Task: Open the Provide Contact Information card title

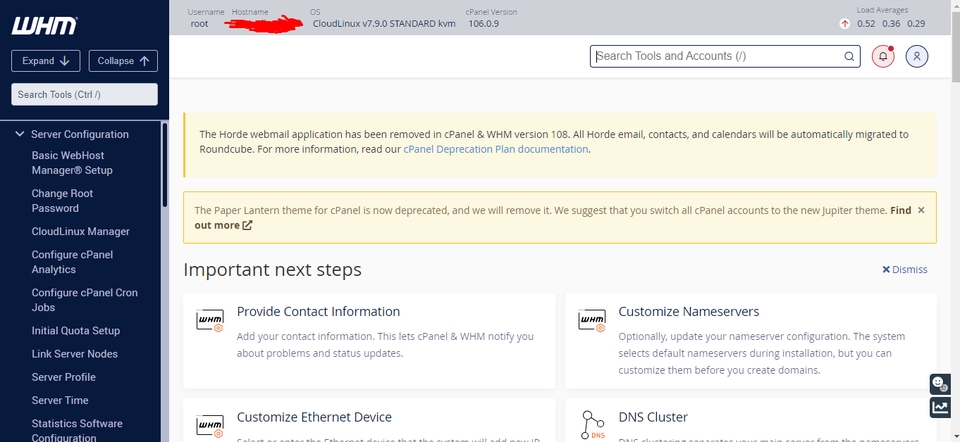Action: click(x=318, y=312)
